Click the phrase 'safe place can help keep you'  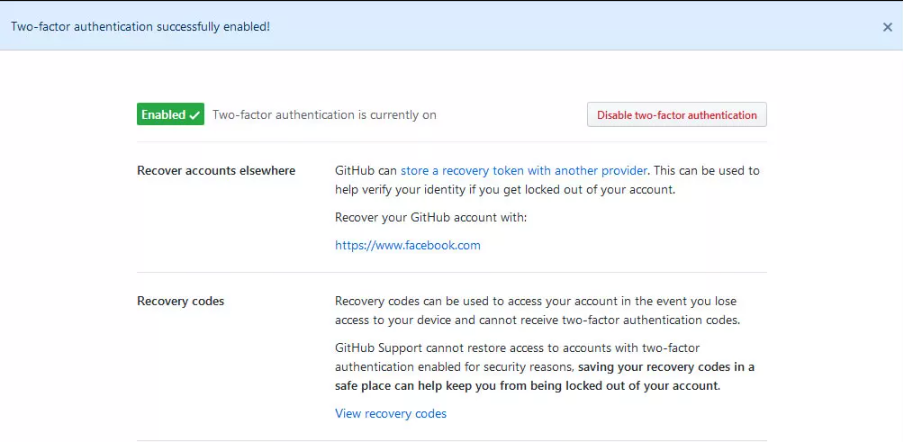point(415,386)
